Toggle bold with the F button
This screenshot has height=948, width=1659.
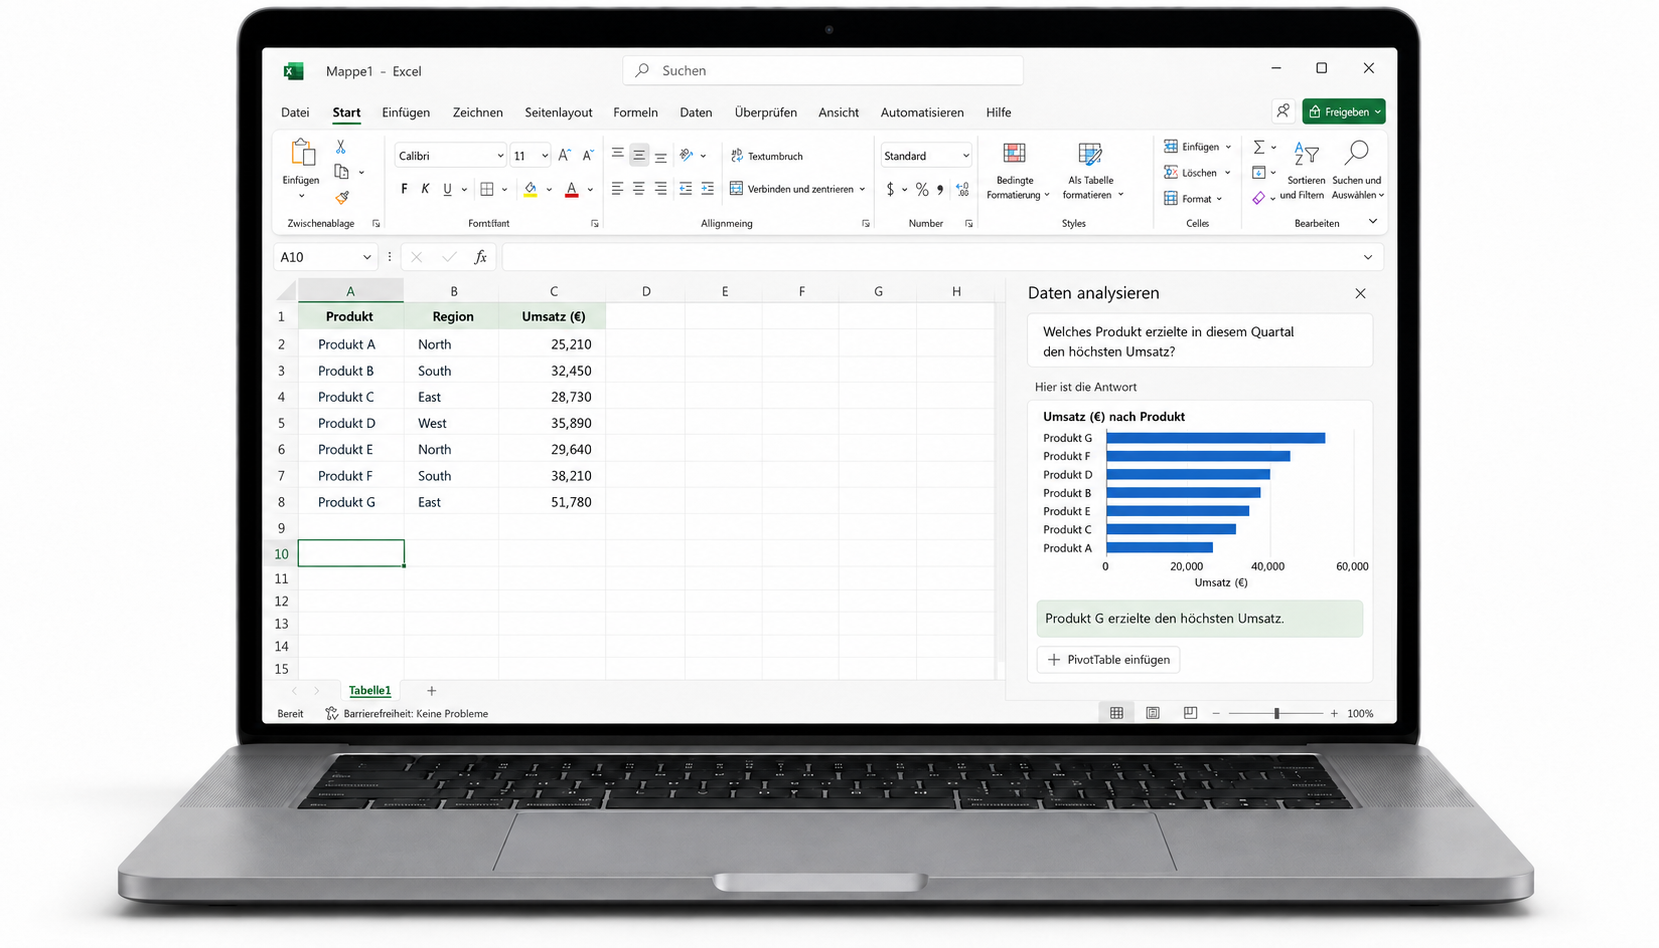pos(404,189)
